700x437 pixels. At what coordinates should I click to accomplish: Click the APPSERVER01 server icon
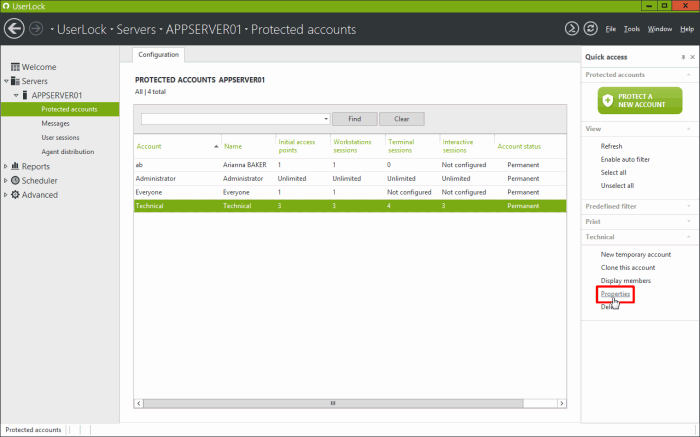tap(25, 95)
